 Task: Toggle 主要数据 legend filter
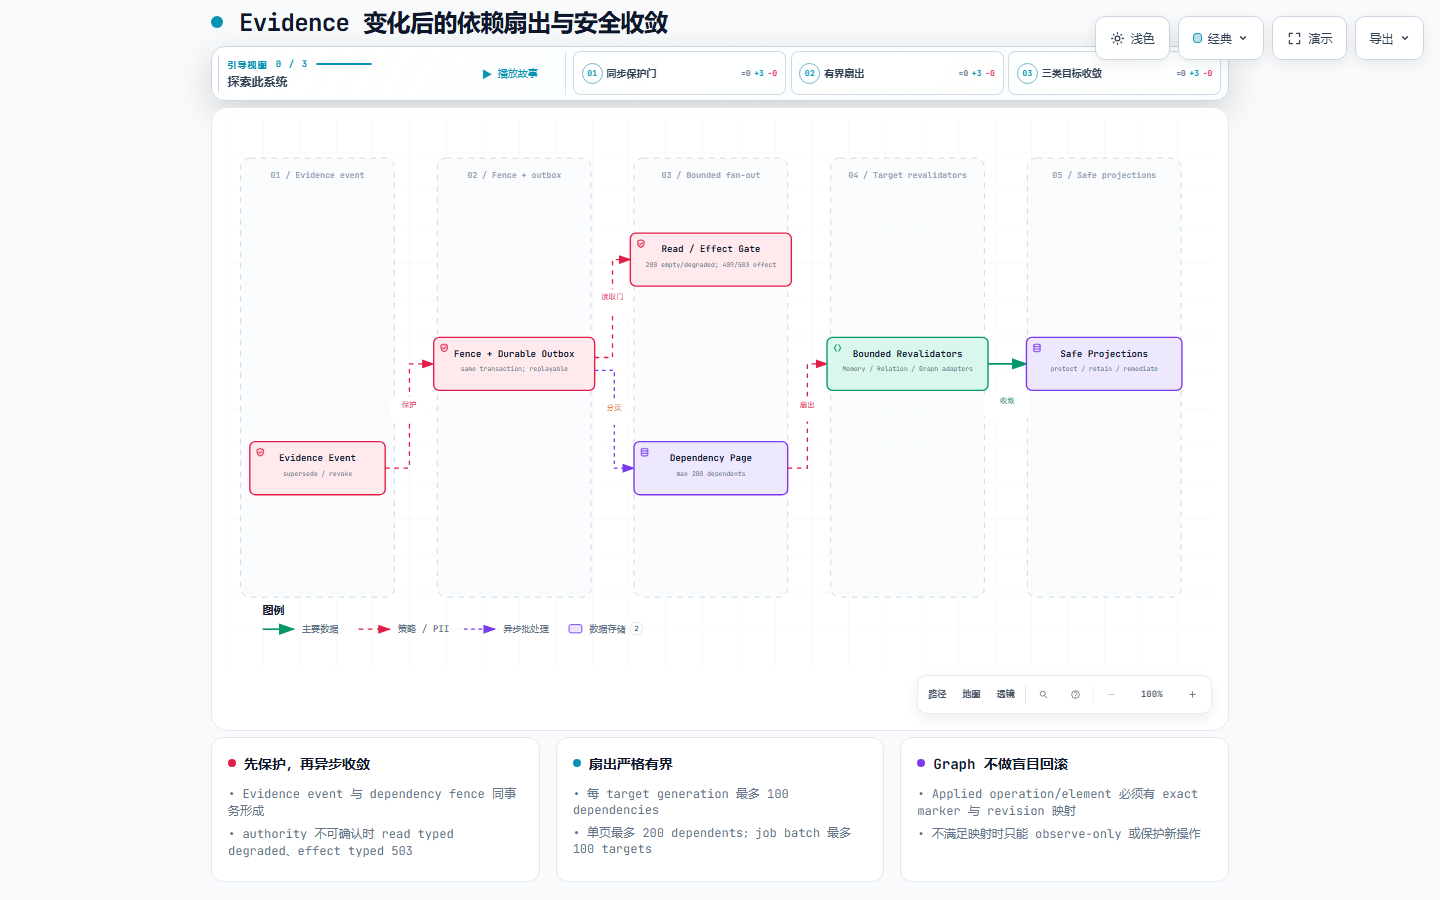pos(300,629)
